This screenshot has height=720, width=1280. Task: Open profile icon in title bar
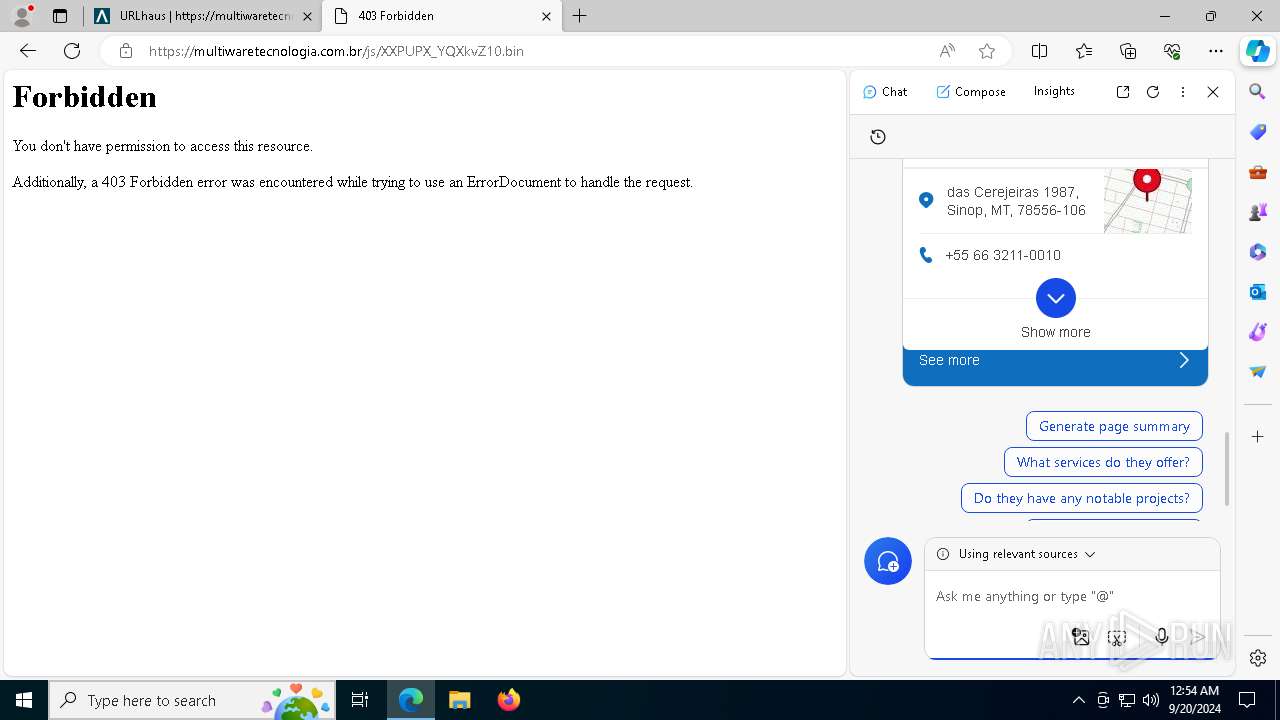pos(22,16)
